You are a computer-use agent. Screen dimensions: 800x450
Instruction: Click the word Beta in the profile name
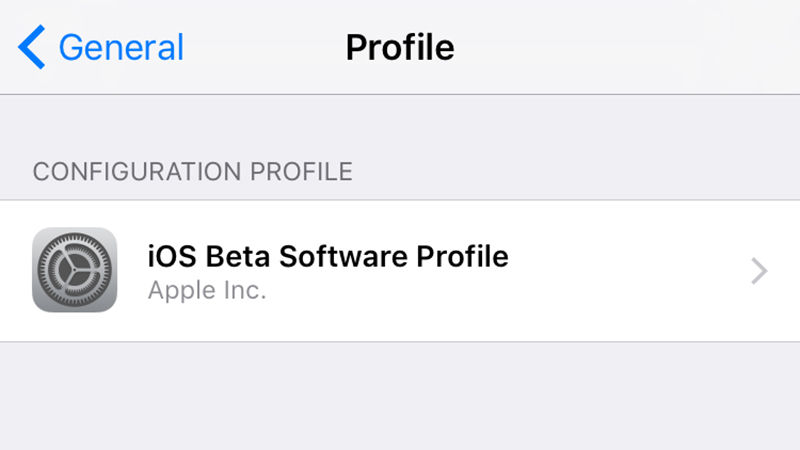(x=238, y=256)
